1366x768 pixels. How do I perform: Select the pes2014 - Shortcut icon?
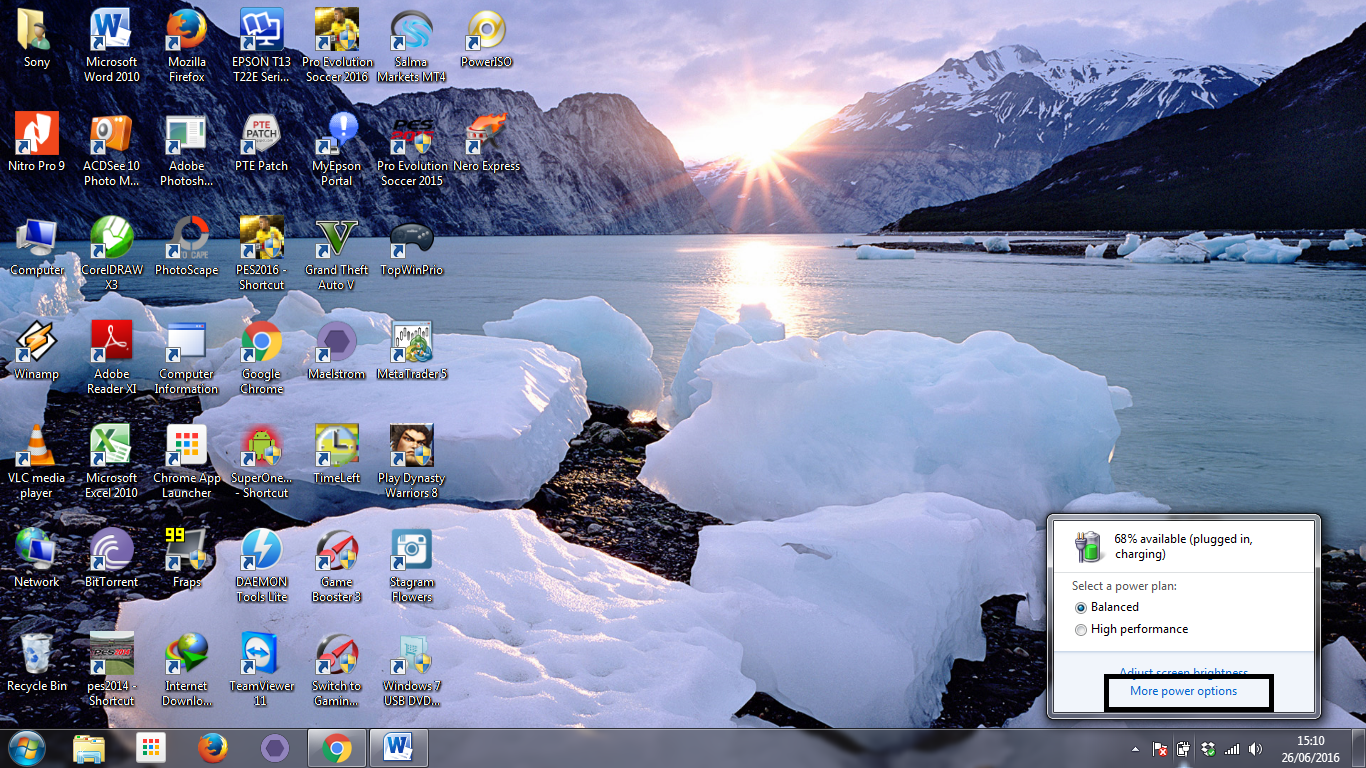coord(112,670)
